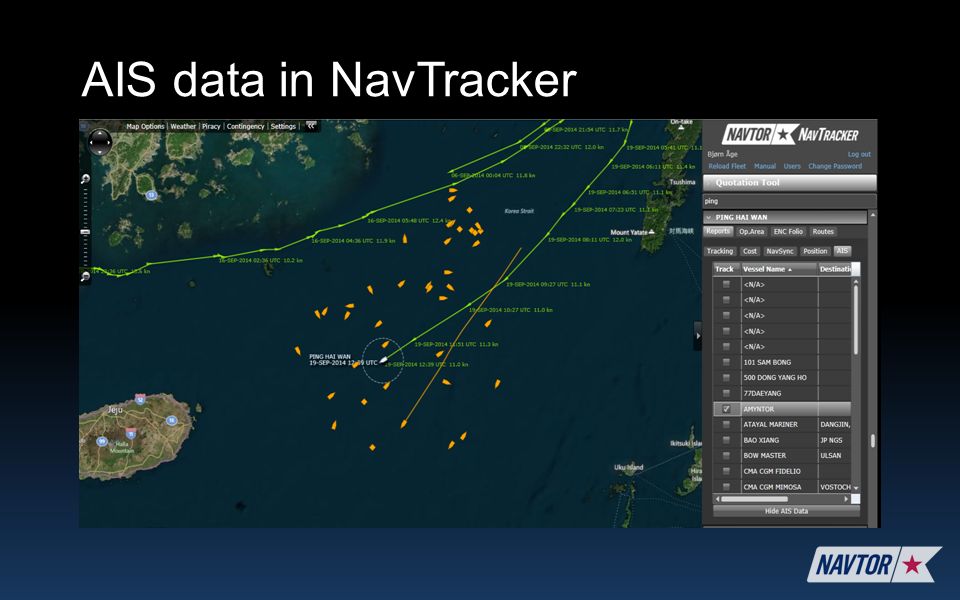Uncheck the AMYNTOR track checkbox
Screen dimensions: 960x600
727,409
